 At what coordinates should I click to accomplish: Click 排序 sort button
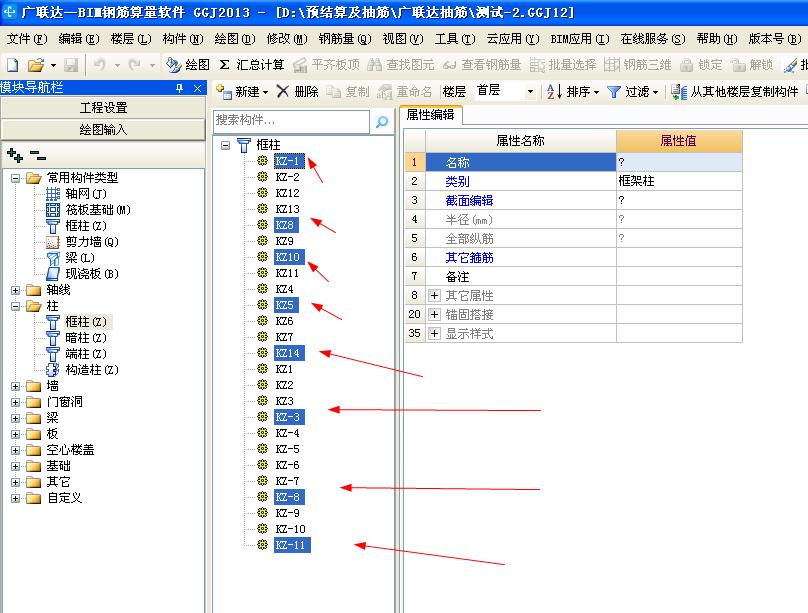[573, 92]
